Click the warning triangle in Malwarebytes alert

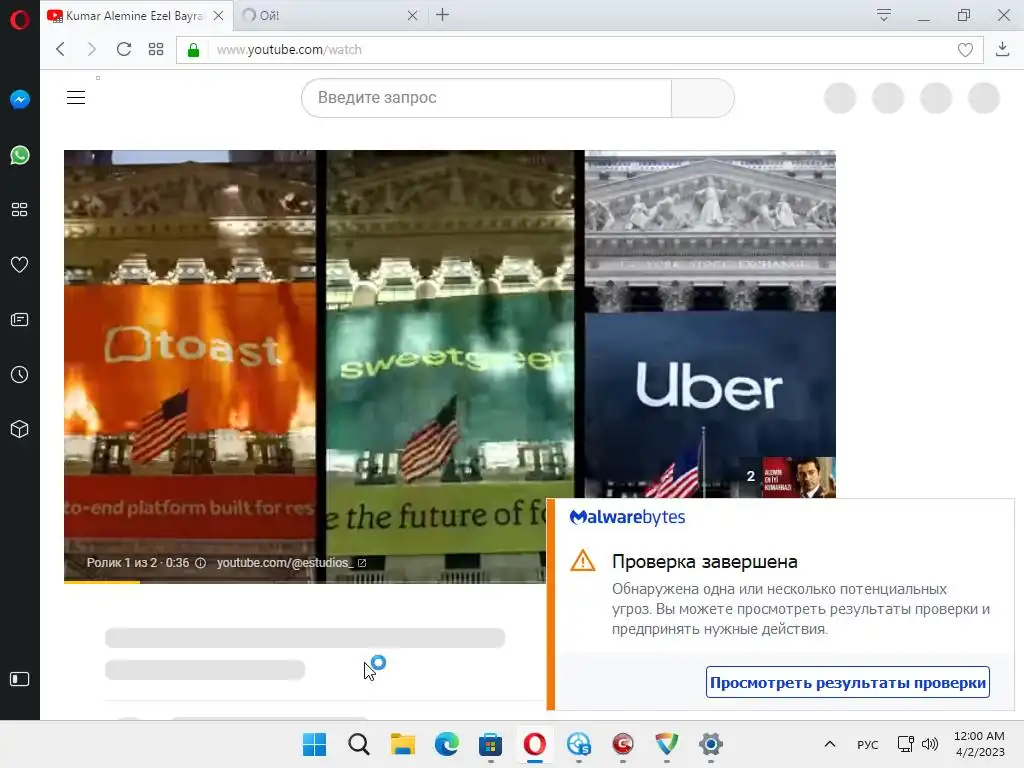pos(583,561)
